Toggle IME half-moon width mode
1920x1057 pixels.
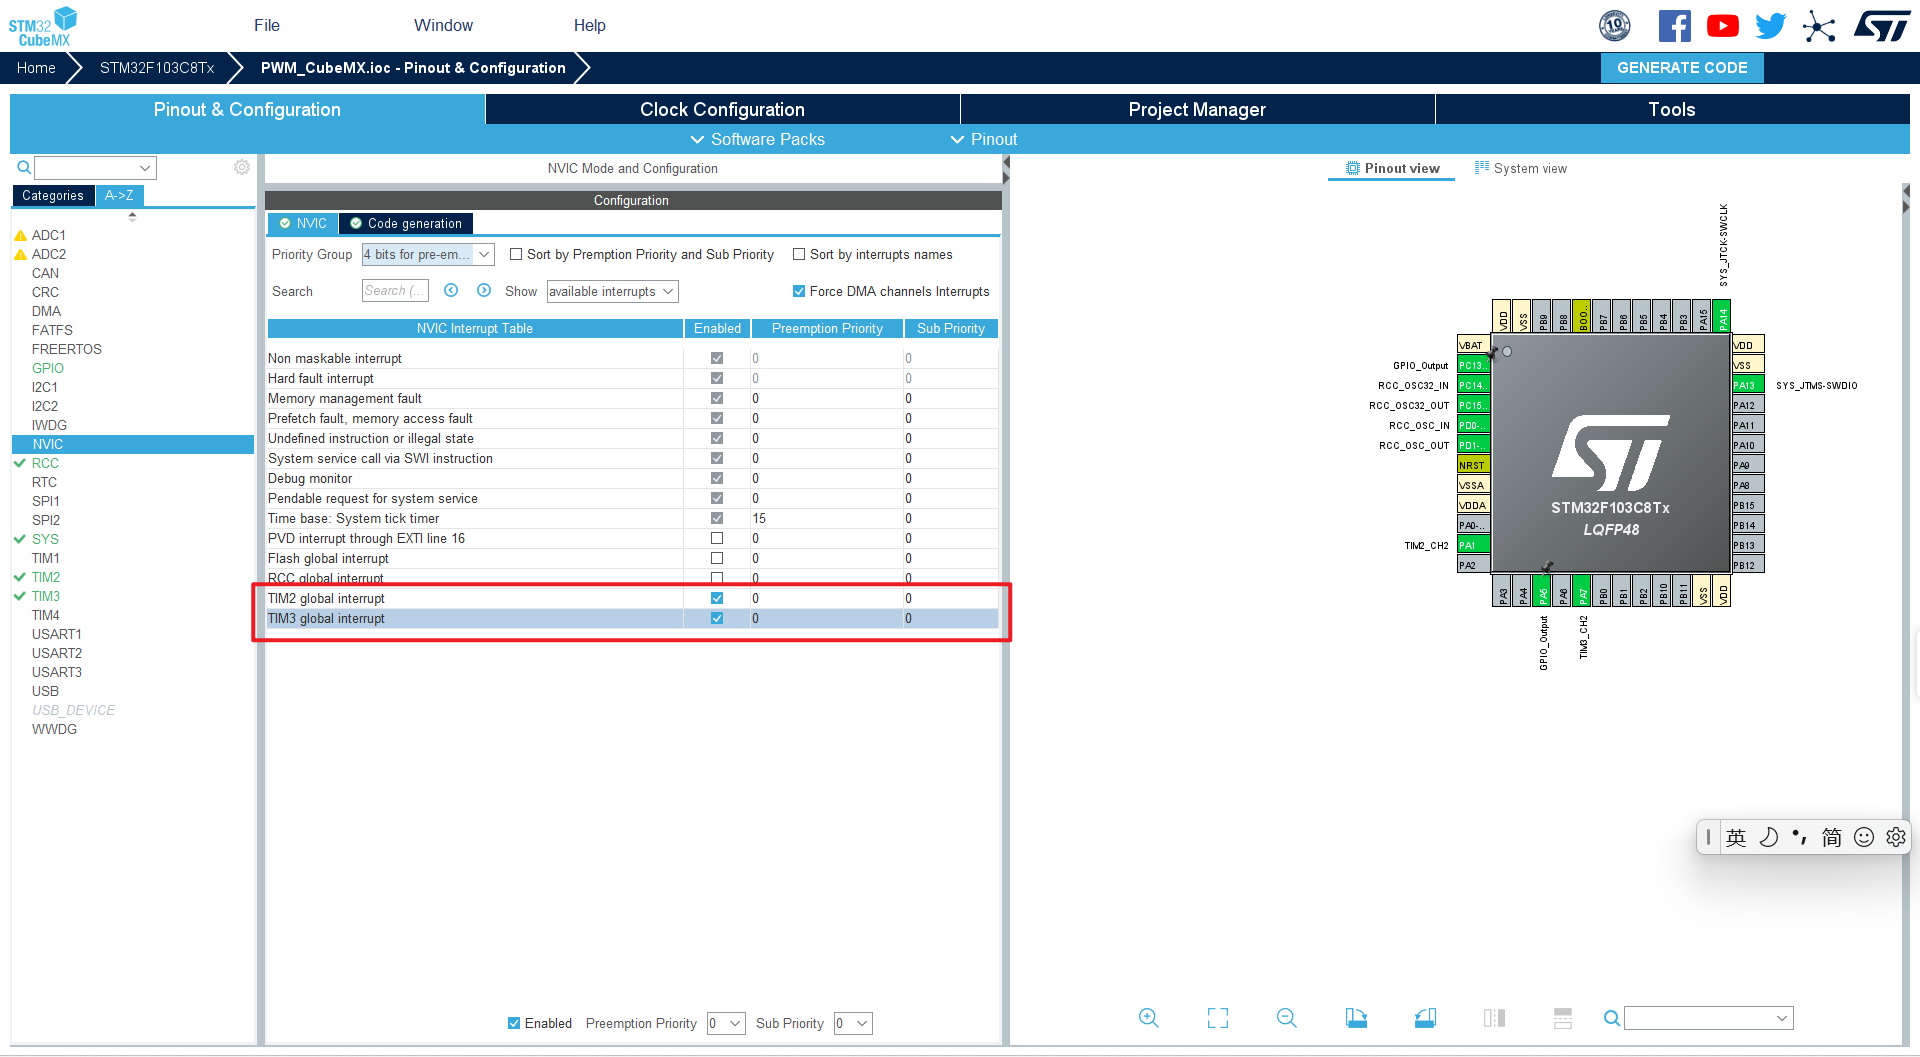[1768, 837]
